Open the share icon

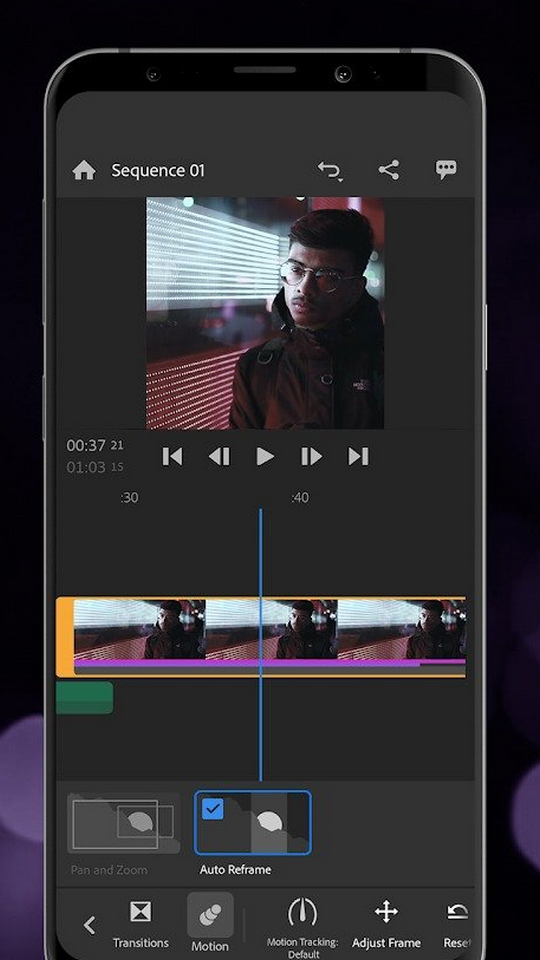[x=389, y=170]
